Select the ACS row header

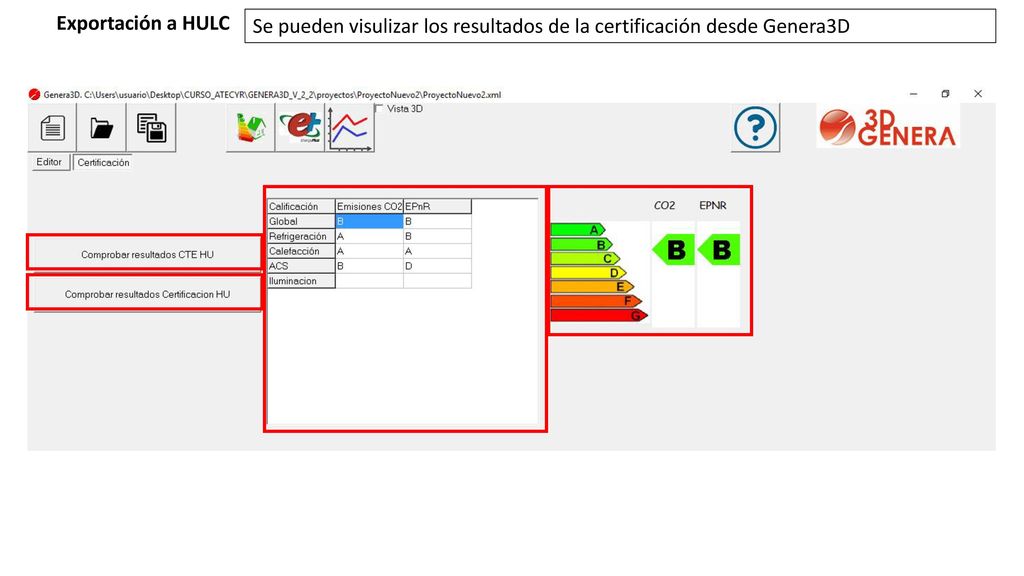click(x=301, y=266)
